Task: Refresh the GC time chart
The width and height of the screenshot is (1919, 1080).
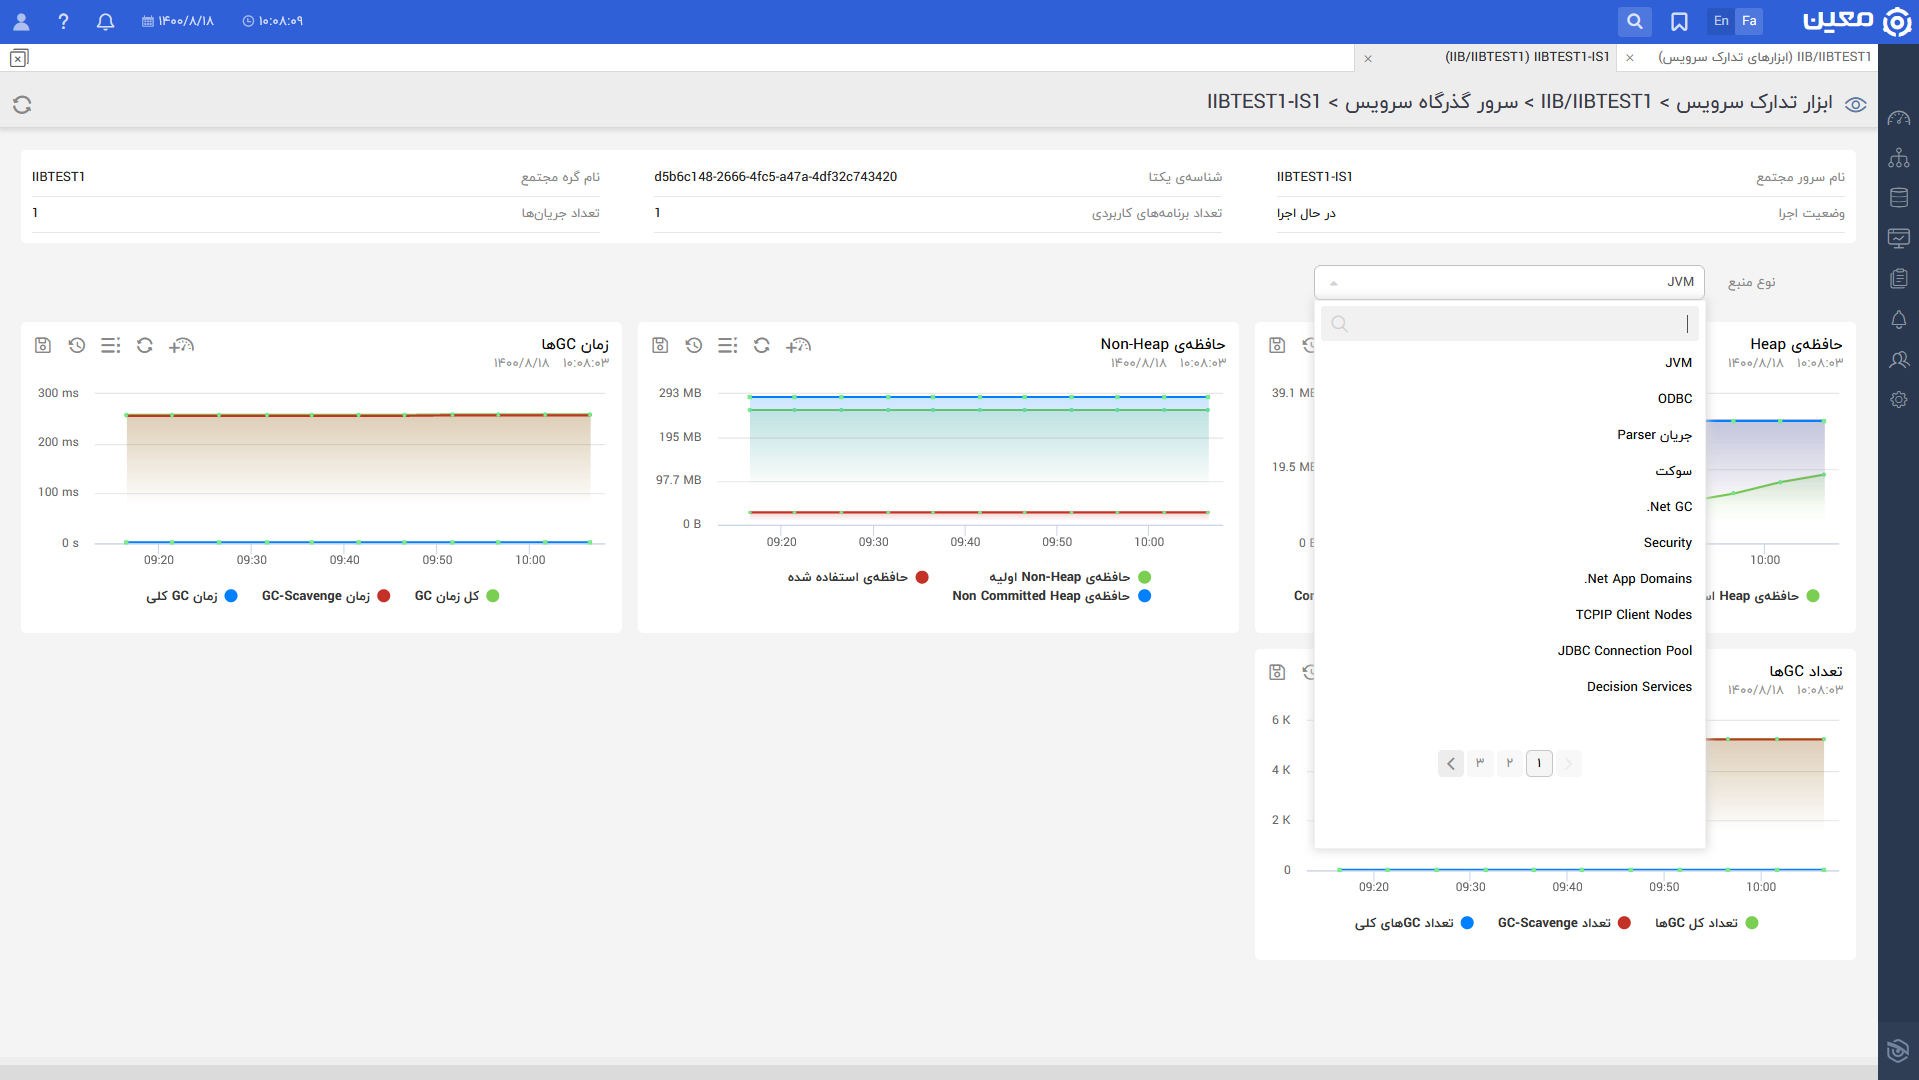Action: coord(145,345)
